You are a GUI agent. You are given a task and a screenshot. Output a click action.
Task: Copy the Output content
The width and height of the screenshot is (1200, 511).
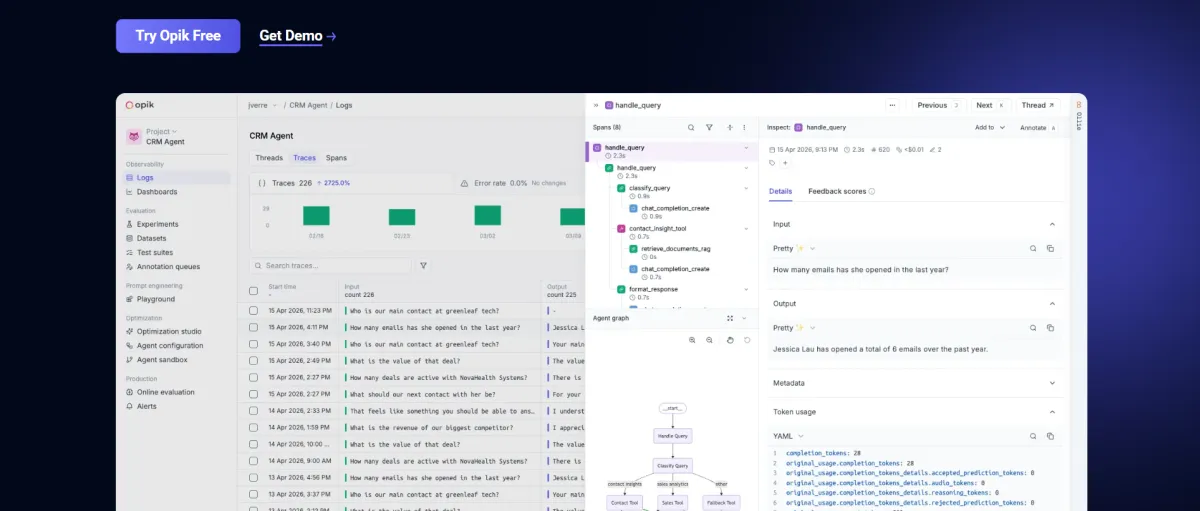tap(1050, 328)
